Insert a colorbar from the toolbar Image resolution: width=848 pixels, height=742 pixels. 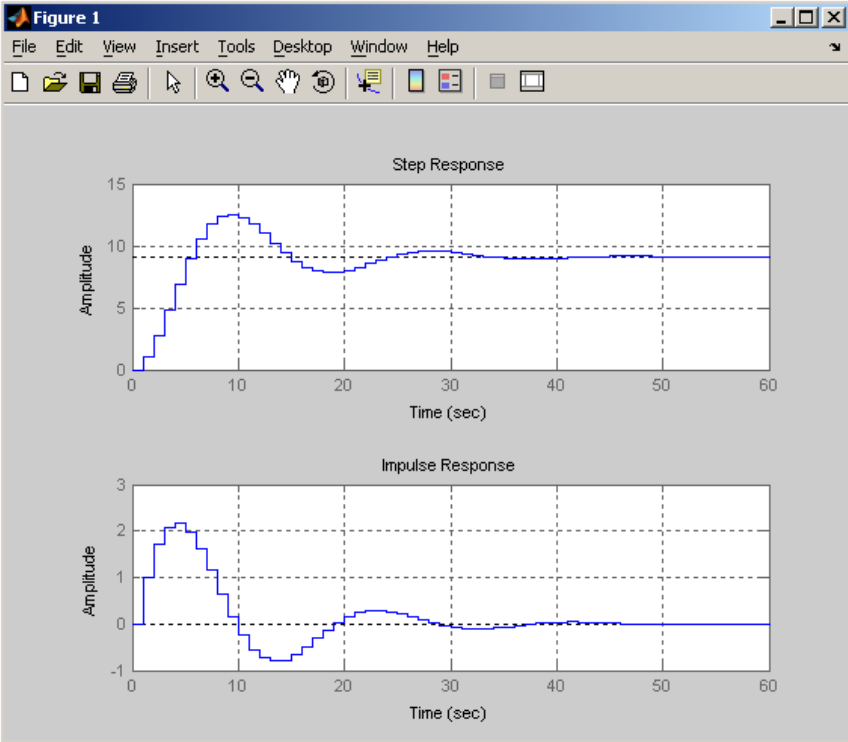tap(416, 81)
